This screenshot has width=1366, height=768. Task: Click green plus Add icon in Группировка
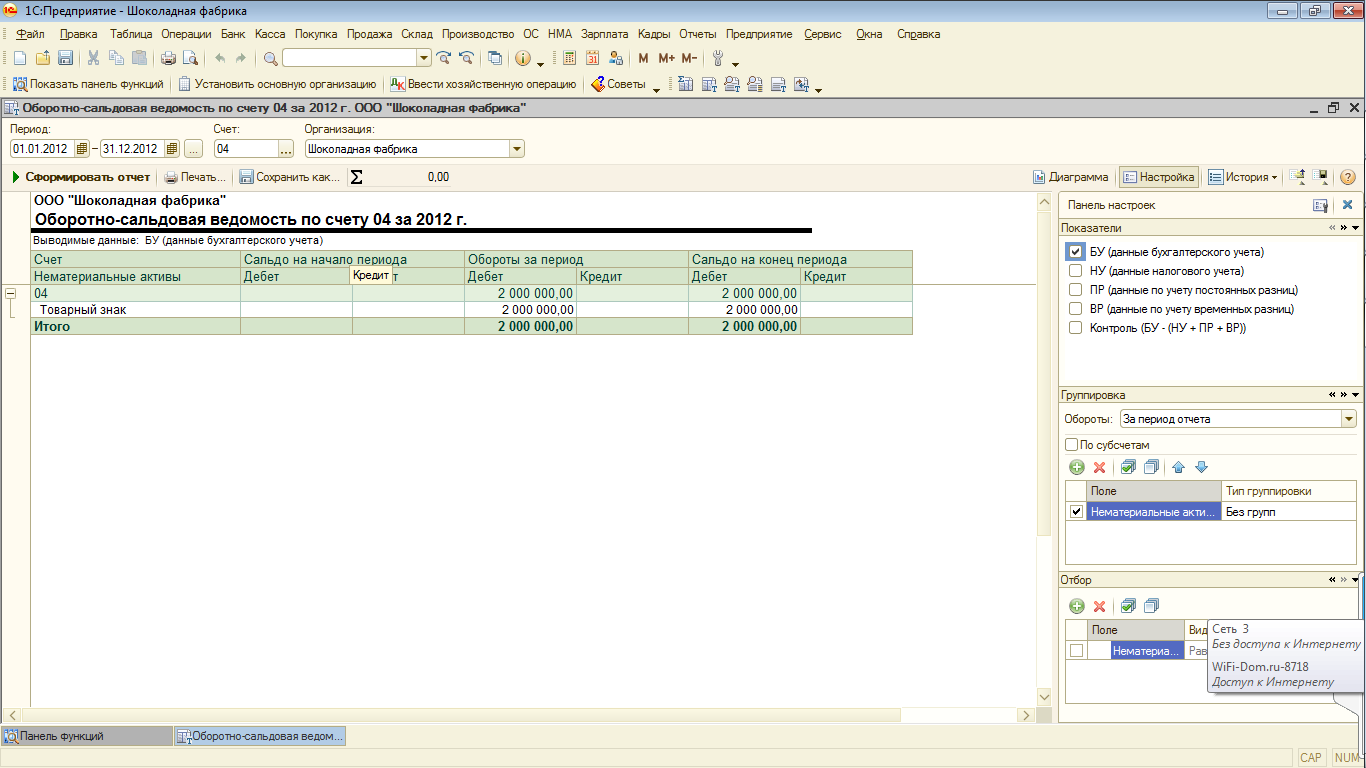(x=1077, y=467)
